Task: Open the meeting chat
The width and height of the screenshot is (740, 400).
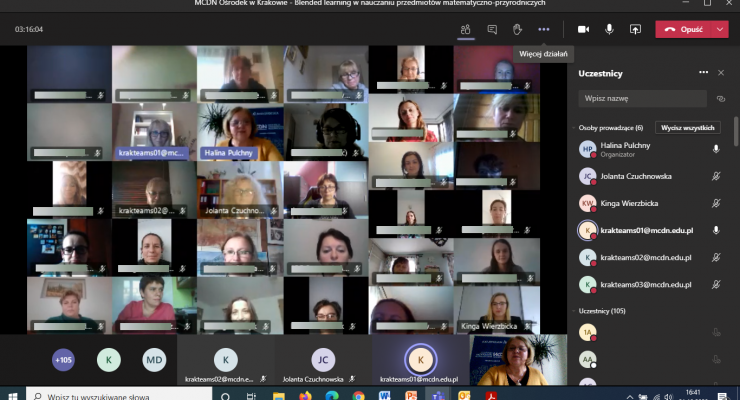Action: (x=492, y=29)
